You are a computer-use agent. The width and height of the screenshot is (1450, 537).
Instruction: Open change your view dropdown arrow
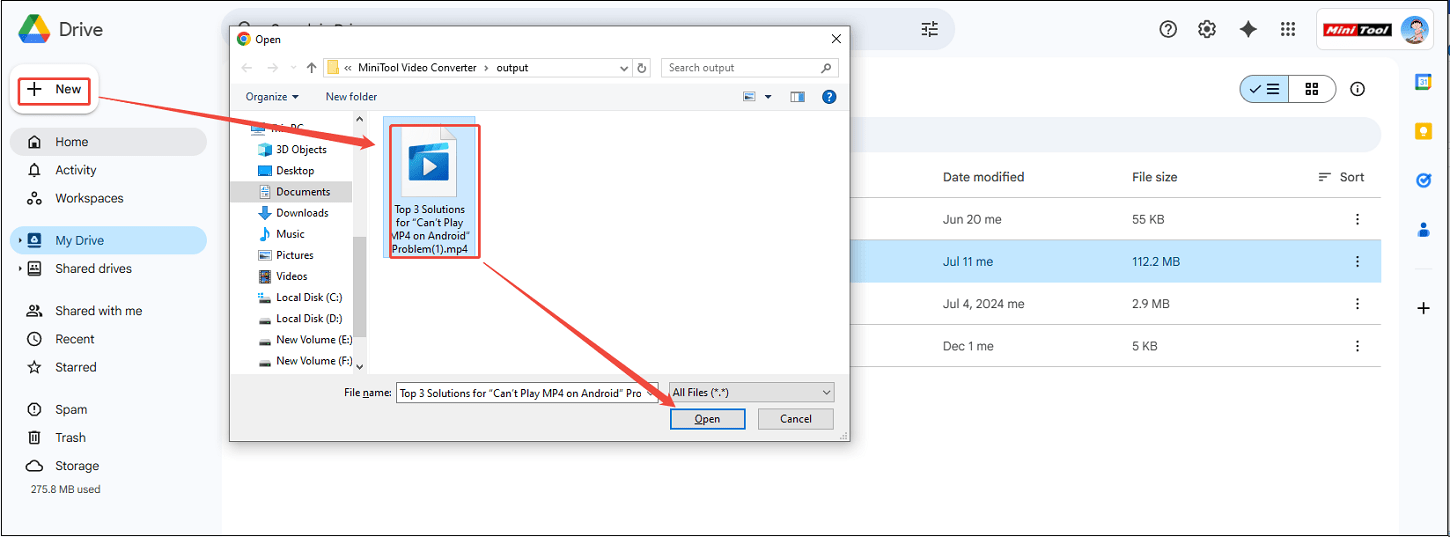[768, 97]
